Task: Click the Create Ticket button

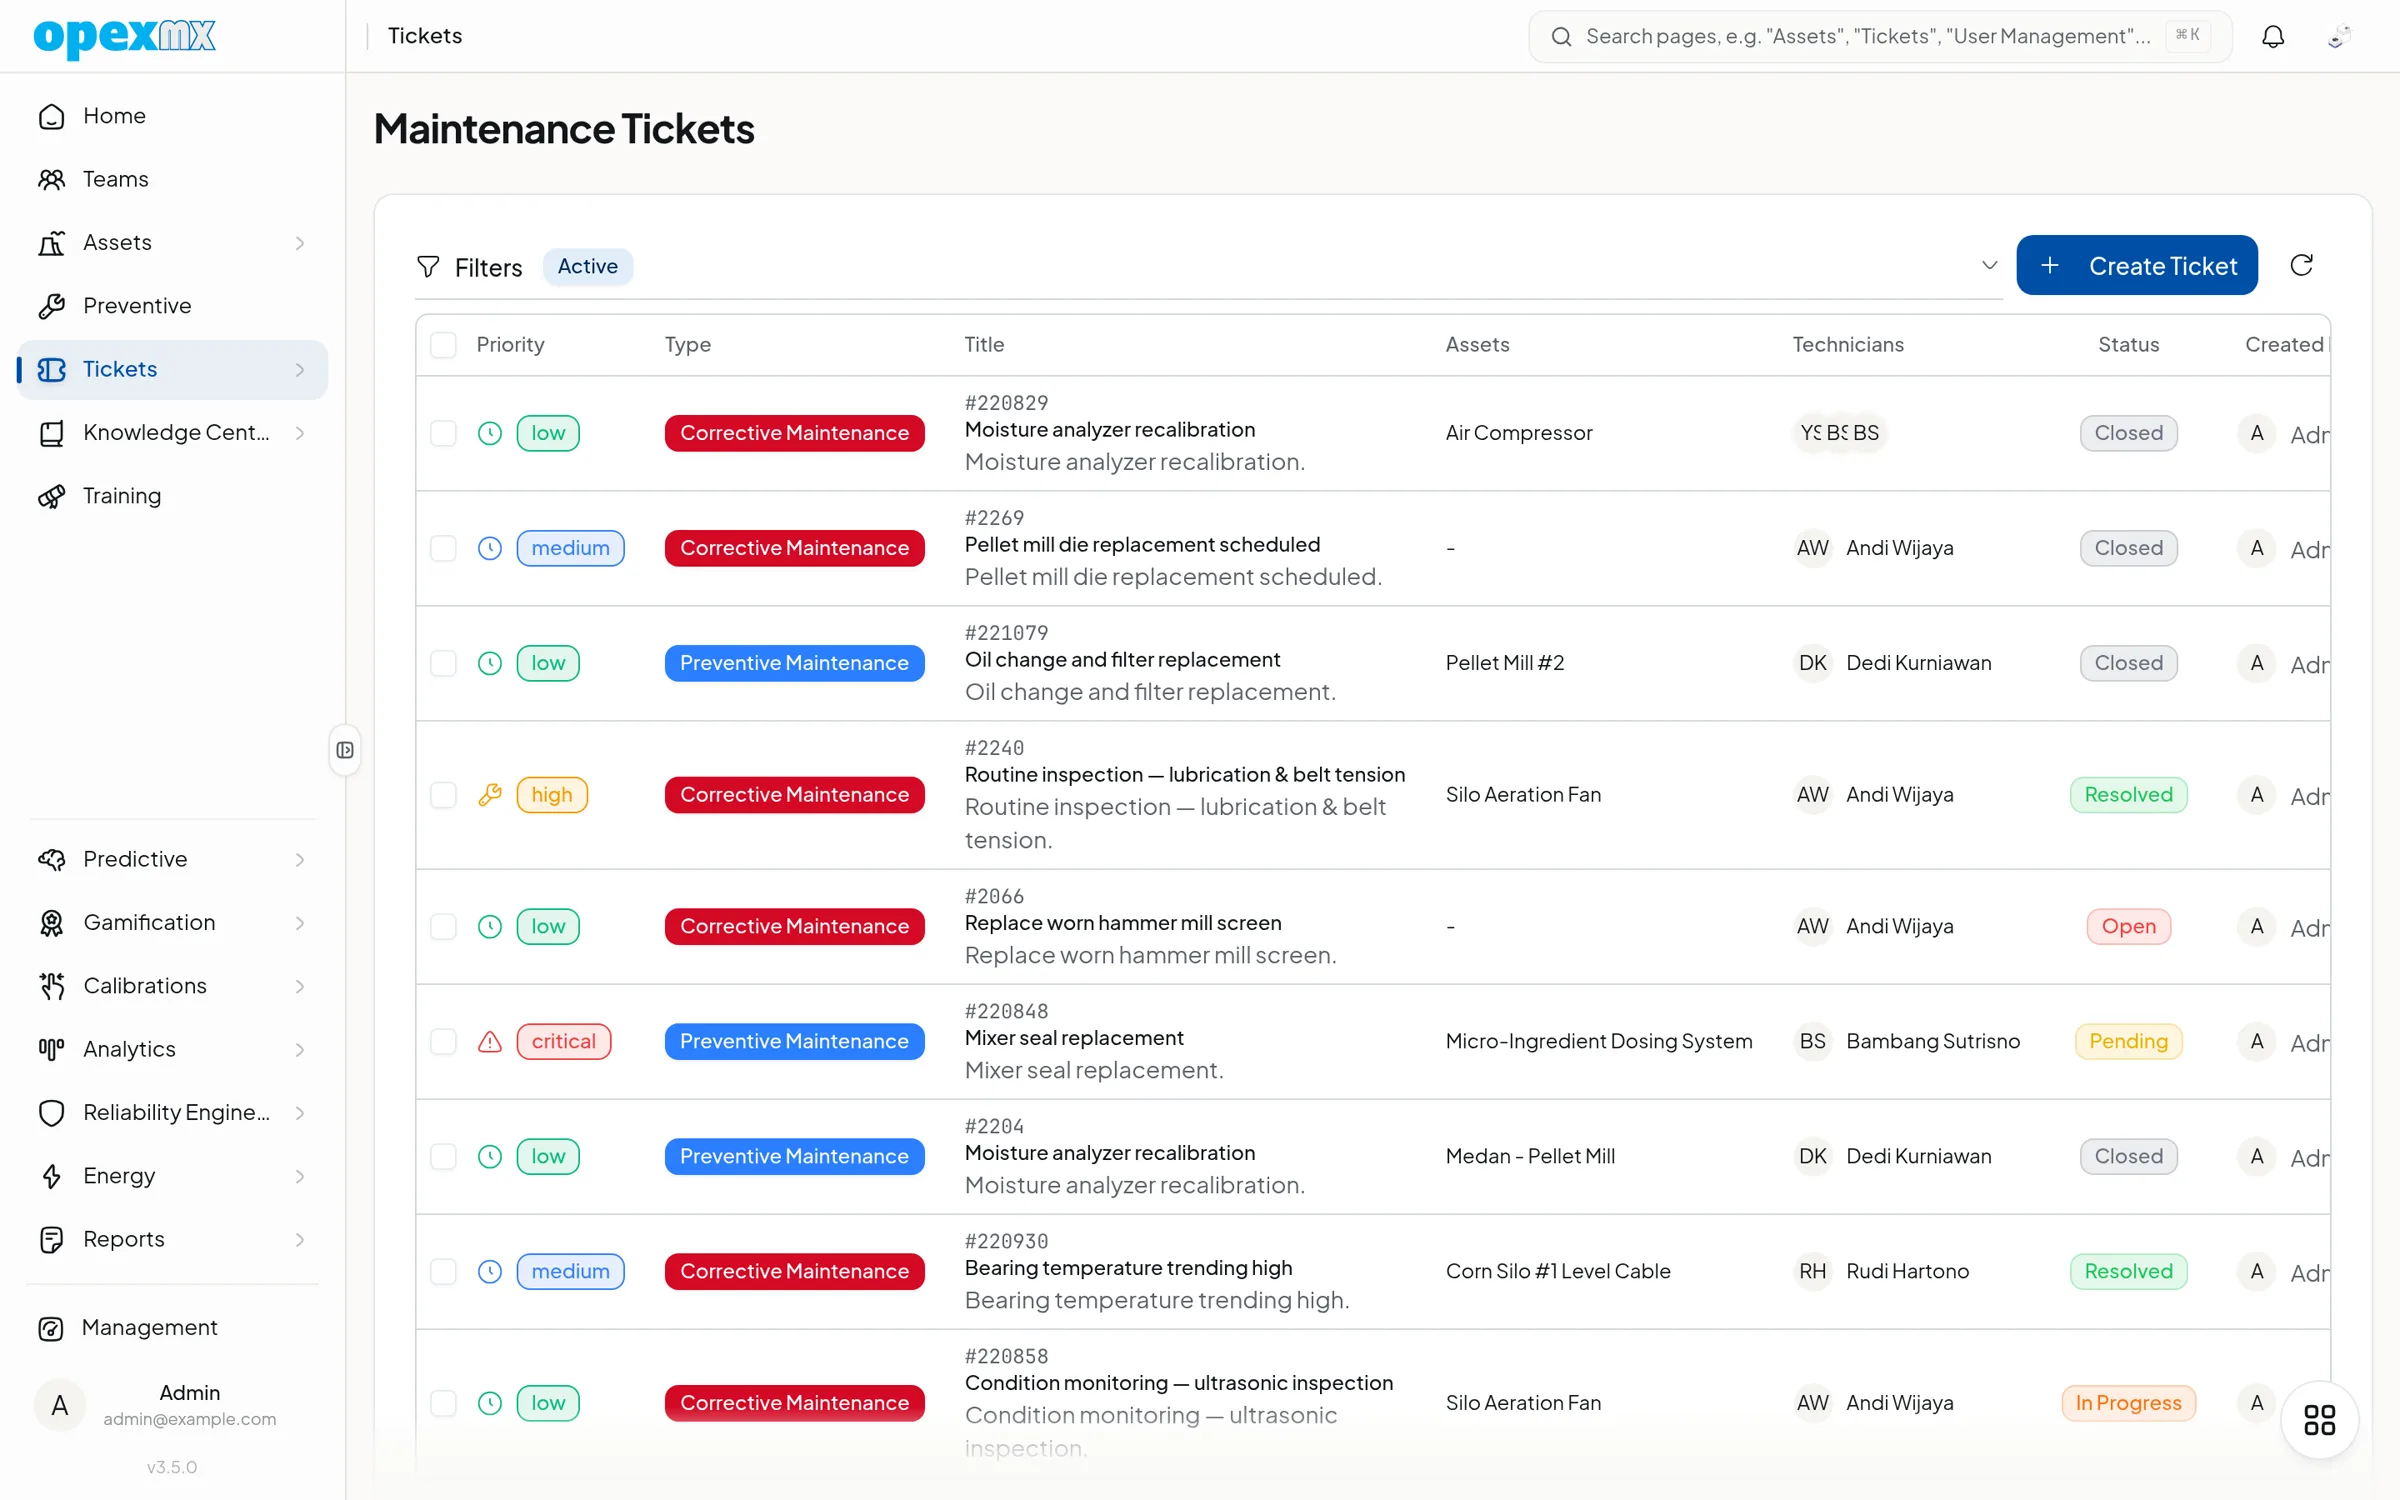Action: (2136, 265)
